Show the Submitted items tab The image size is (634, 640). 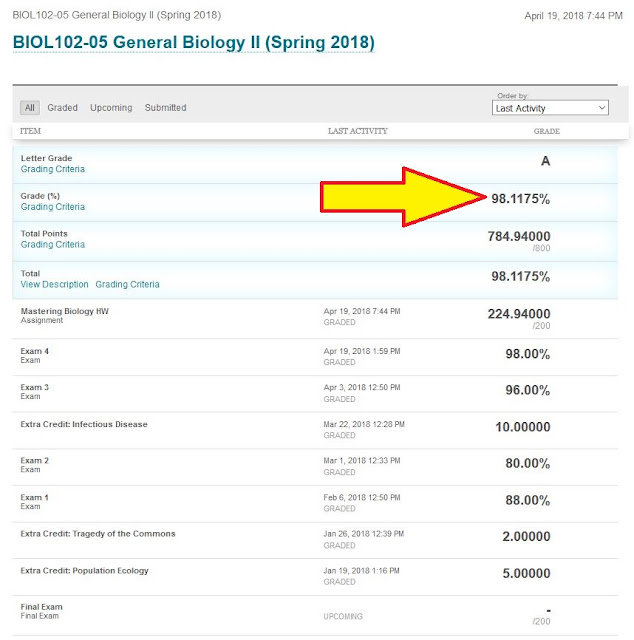(165, 108)
